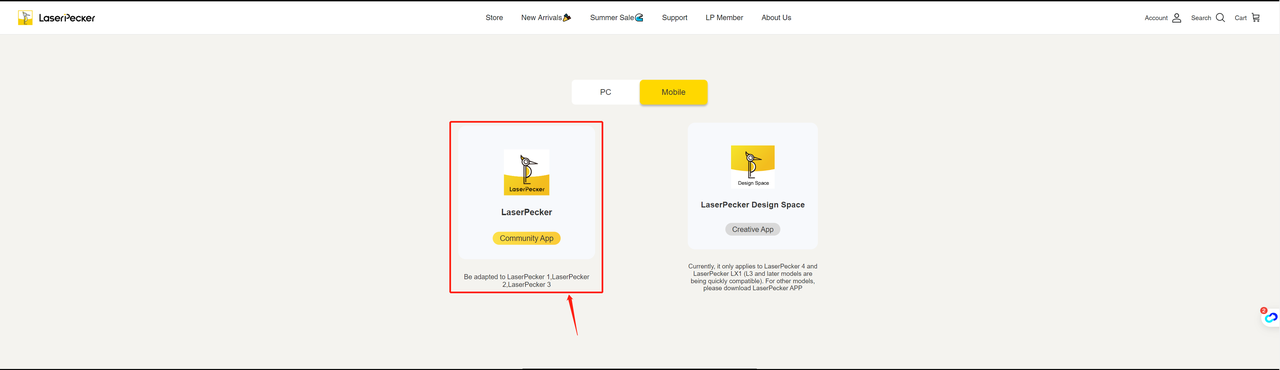Click the Search link text
The width and height of the screenshot is (1280, 370).
point(1201,18)
